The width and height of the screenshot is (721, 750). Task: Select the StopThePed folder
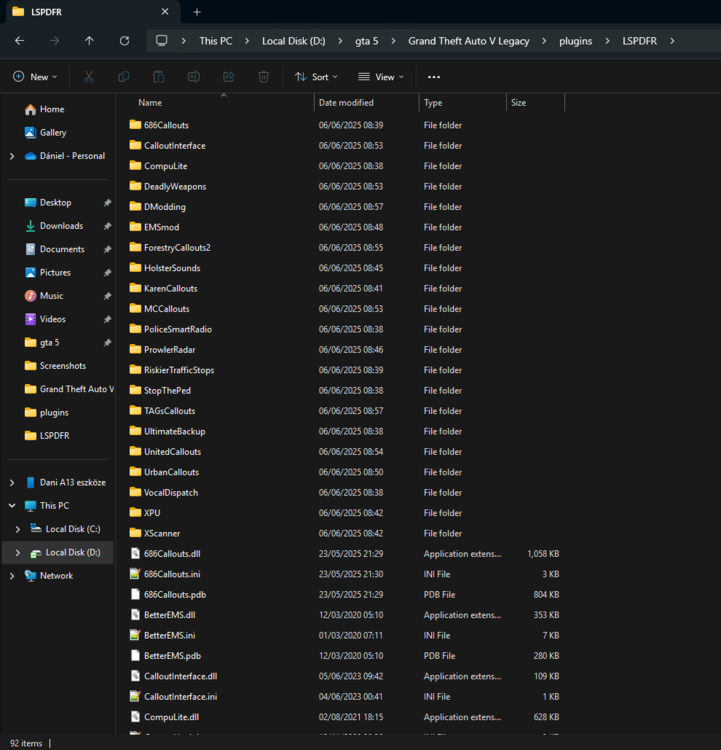[167, 390]
